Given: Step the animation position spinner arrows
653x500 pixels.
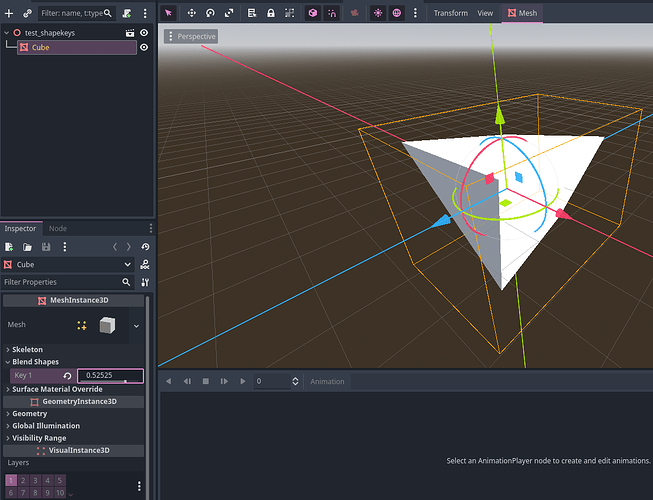Looking at the screenshot, I should [x=295, y=381].
